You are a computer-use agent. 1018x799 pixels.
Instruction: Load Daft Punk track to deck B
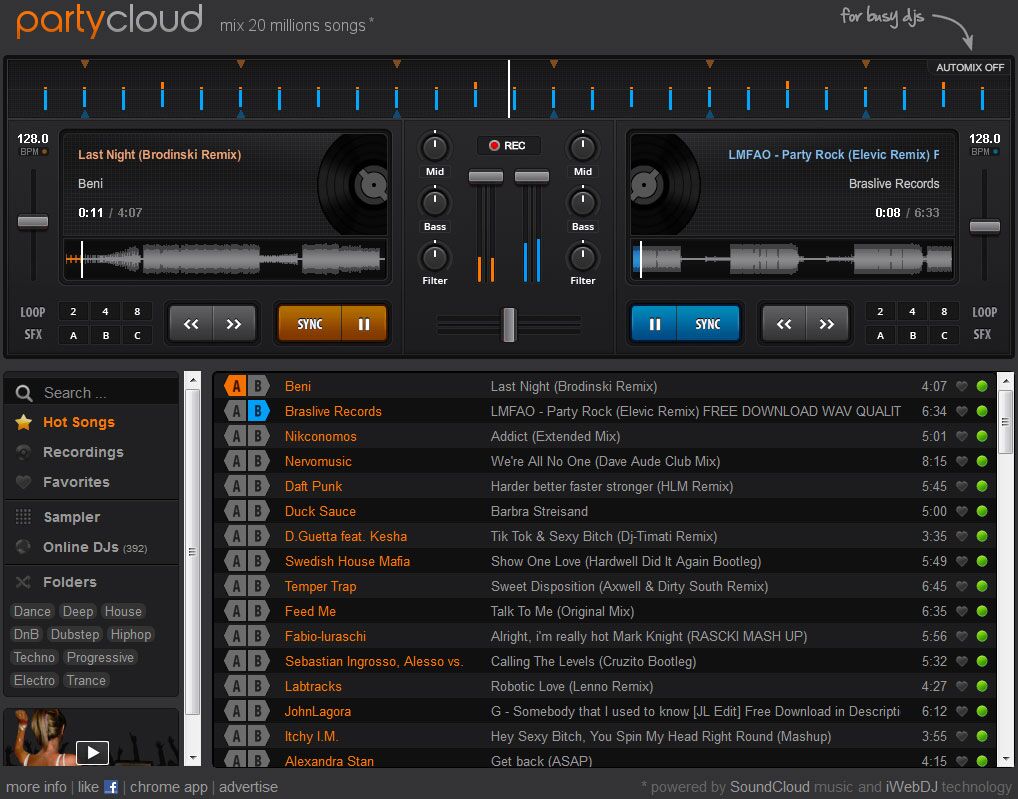coord(258,486)
